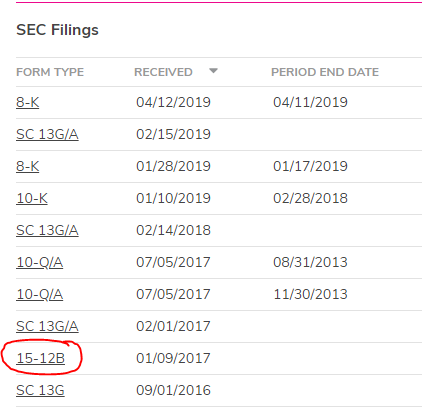Click the 02/28/2018 period end date
This screenshot has width=422, height=411.
pyautogui.click(x=310, y=198)
